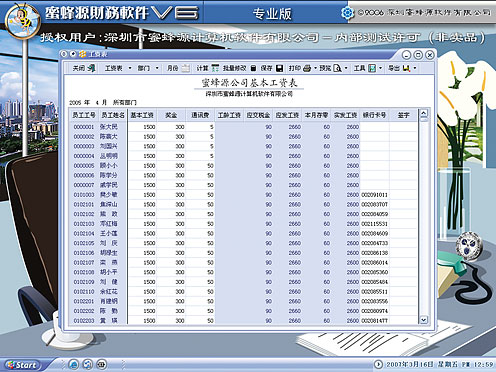Minimize the 工资表 window
The width and height of the screenshot is (496, 372).
[406, 55]
